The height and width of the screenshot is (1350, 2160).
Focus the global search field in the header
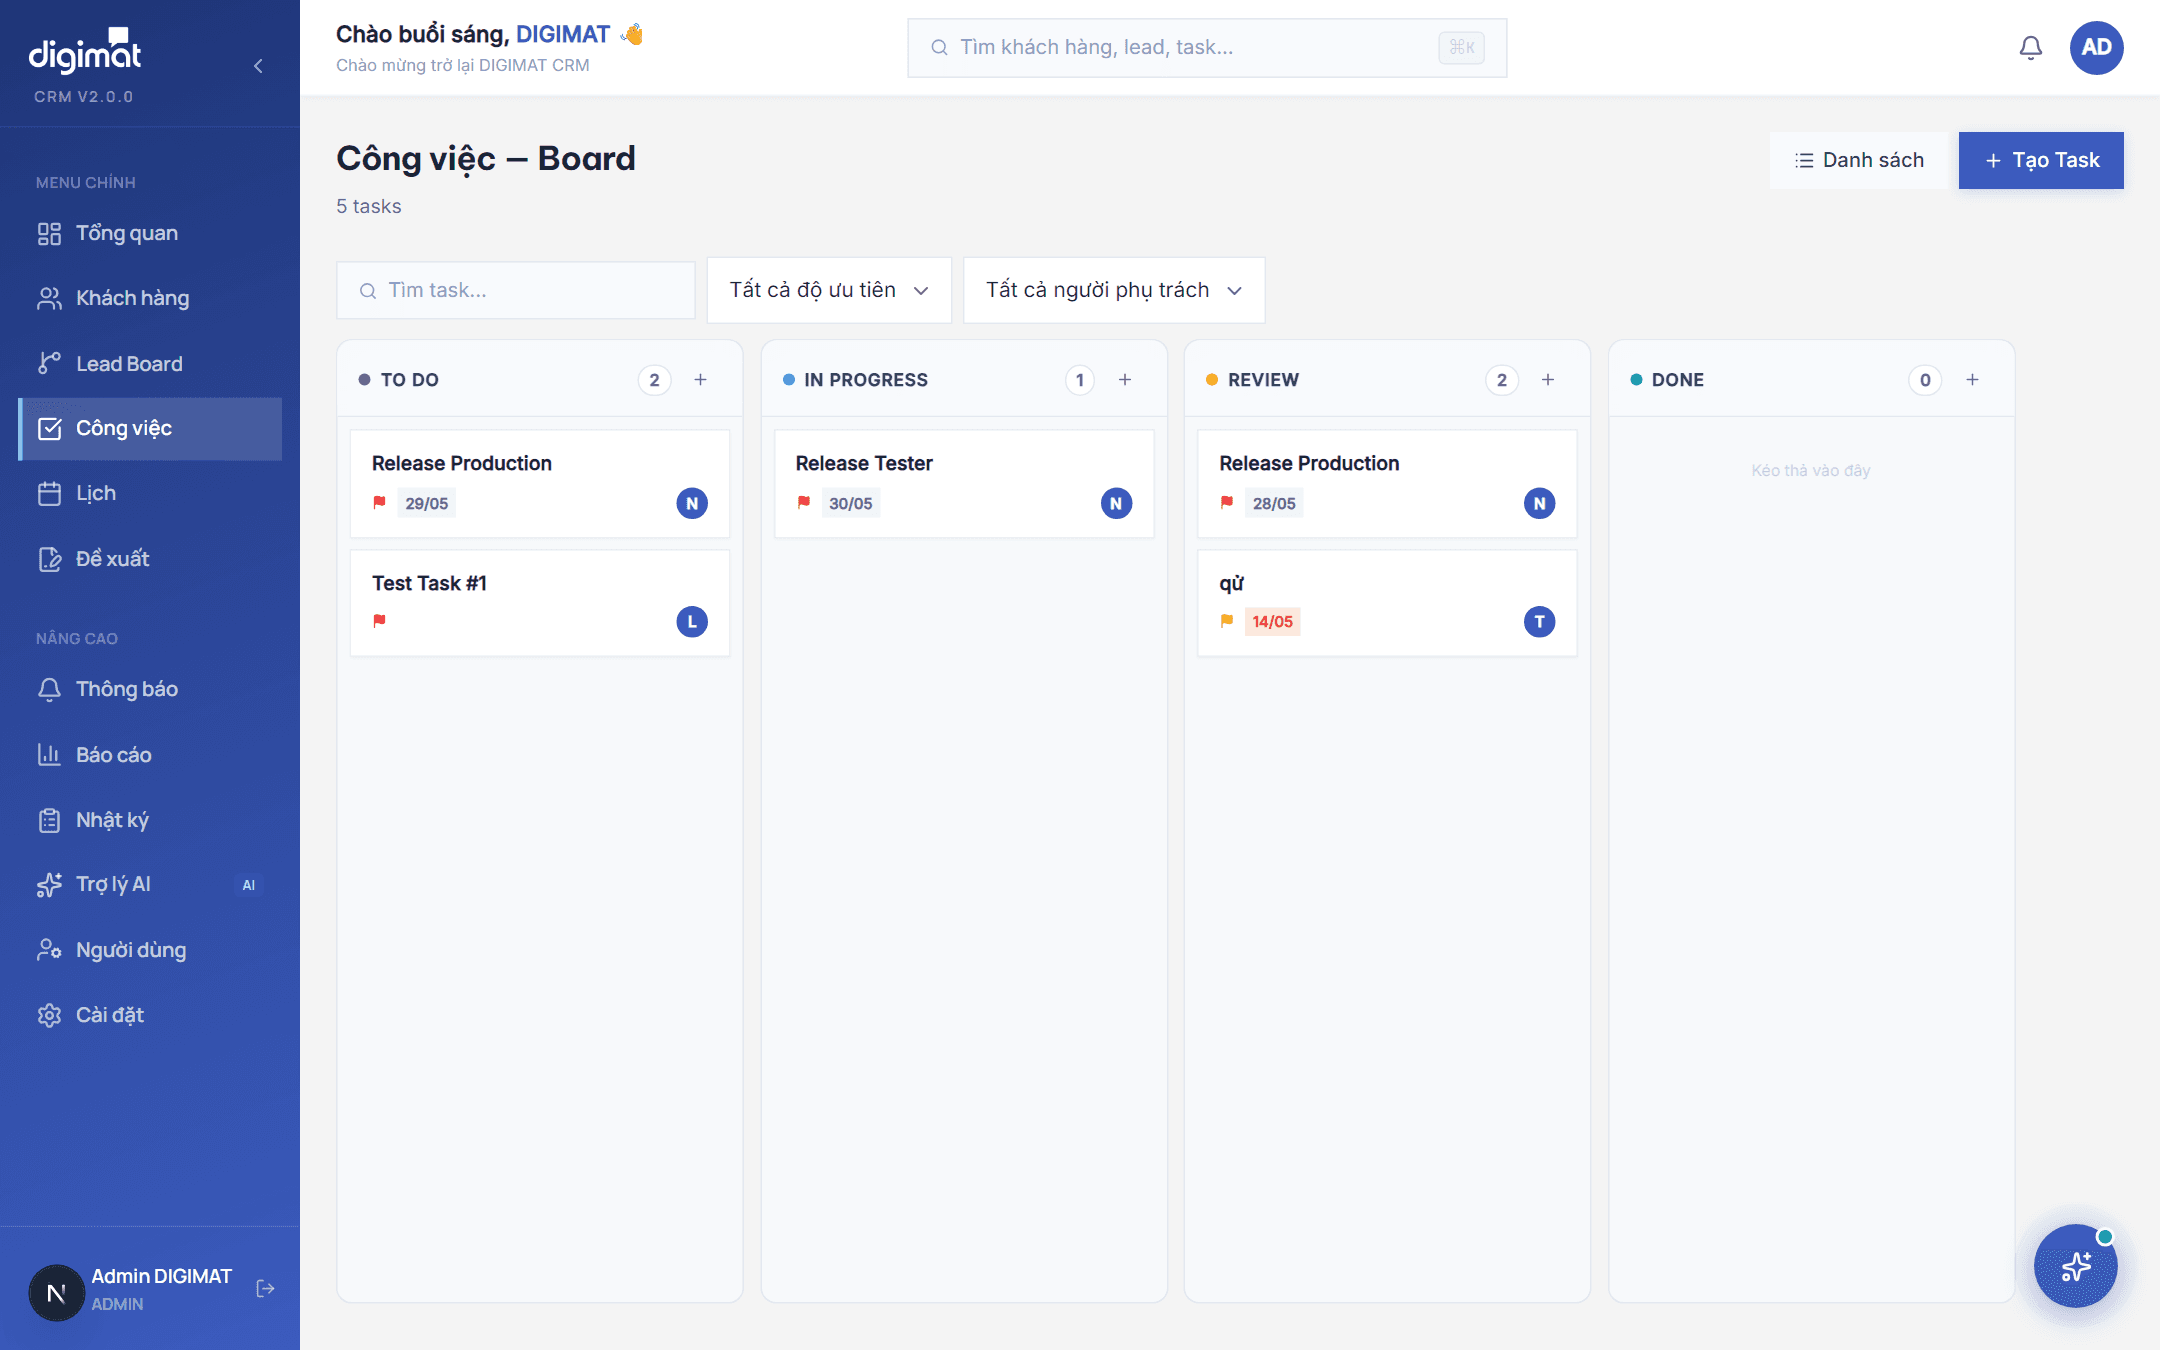pyautogui.click(x=1207, y=48)
